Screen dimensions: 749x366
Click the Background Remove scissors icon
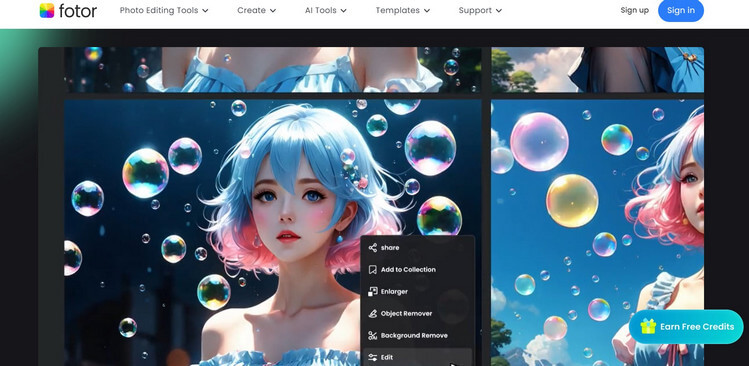(373, 335)
